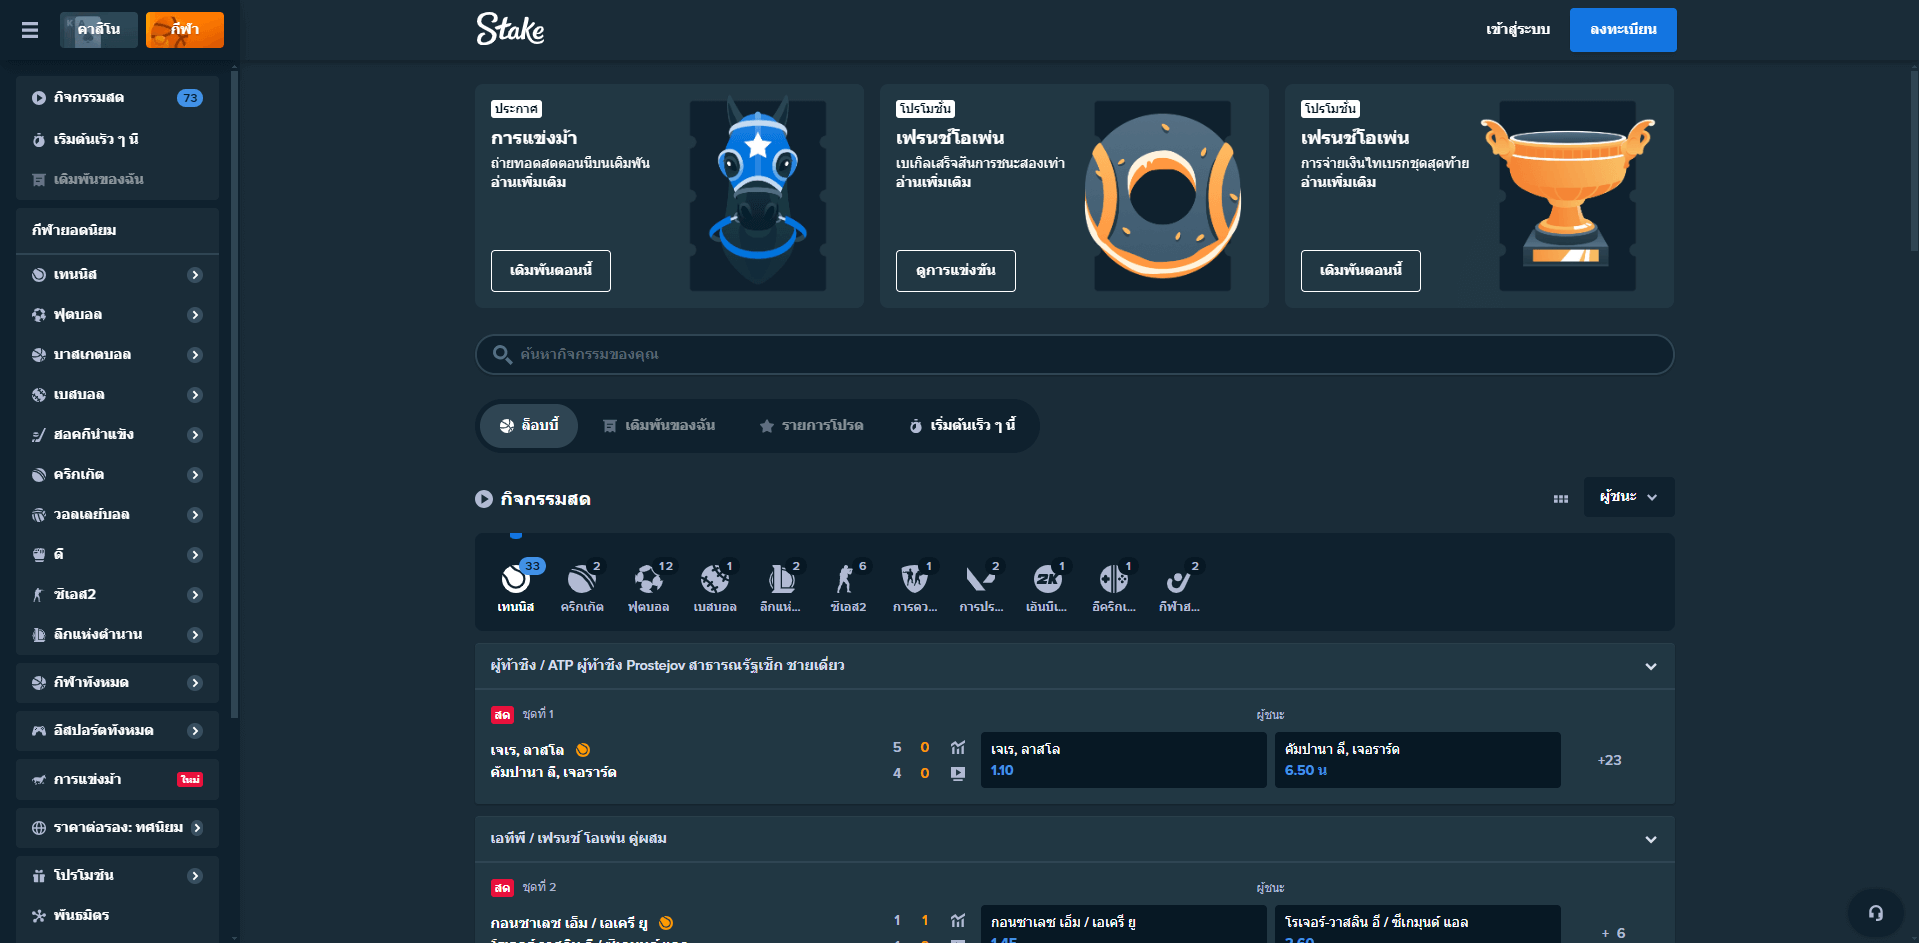1919x943 pixels.
Task: Select the รายการโปรด favourites tab
Action: pos(811,426)
